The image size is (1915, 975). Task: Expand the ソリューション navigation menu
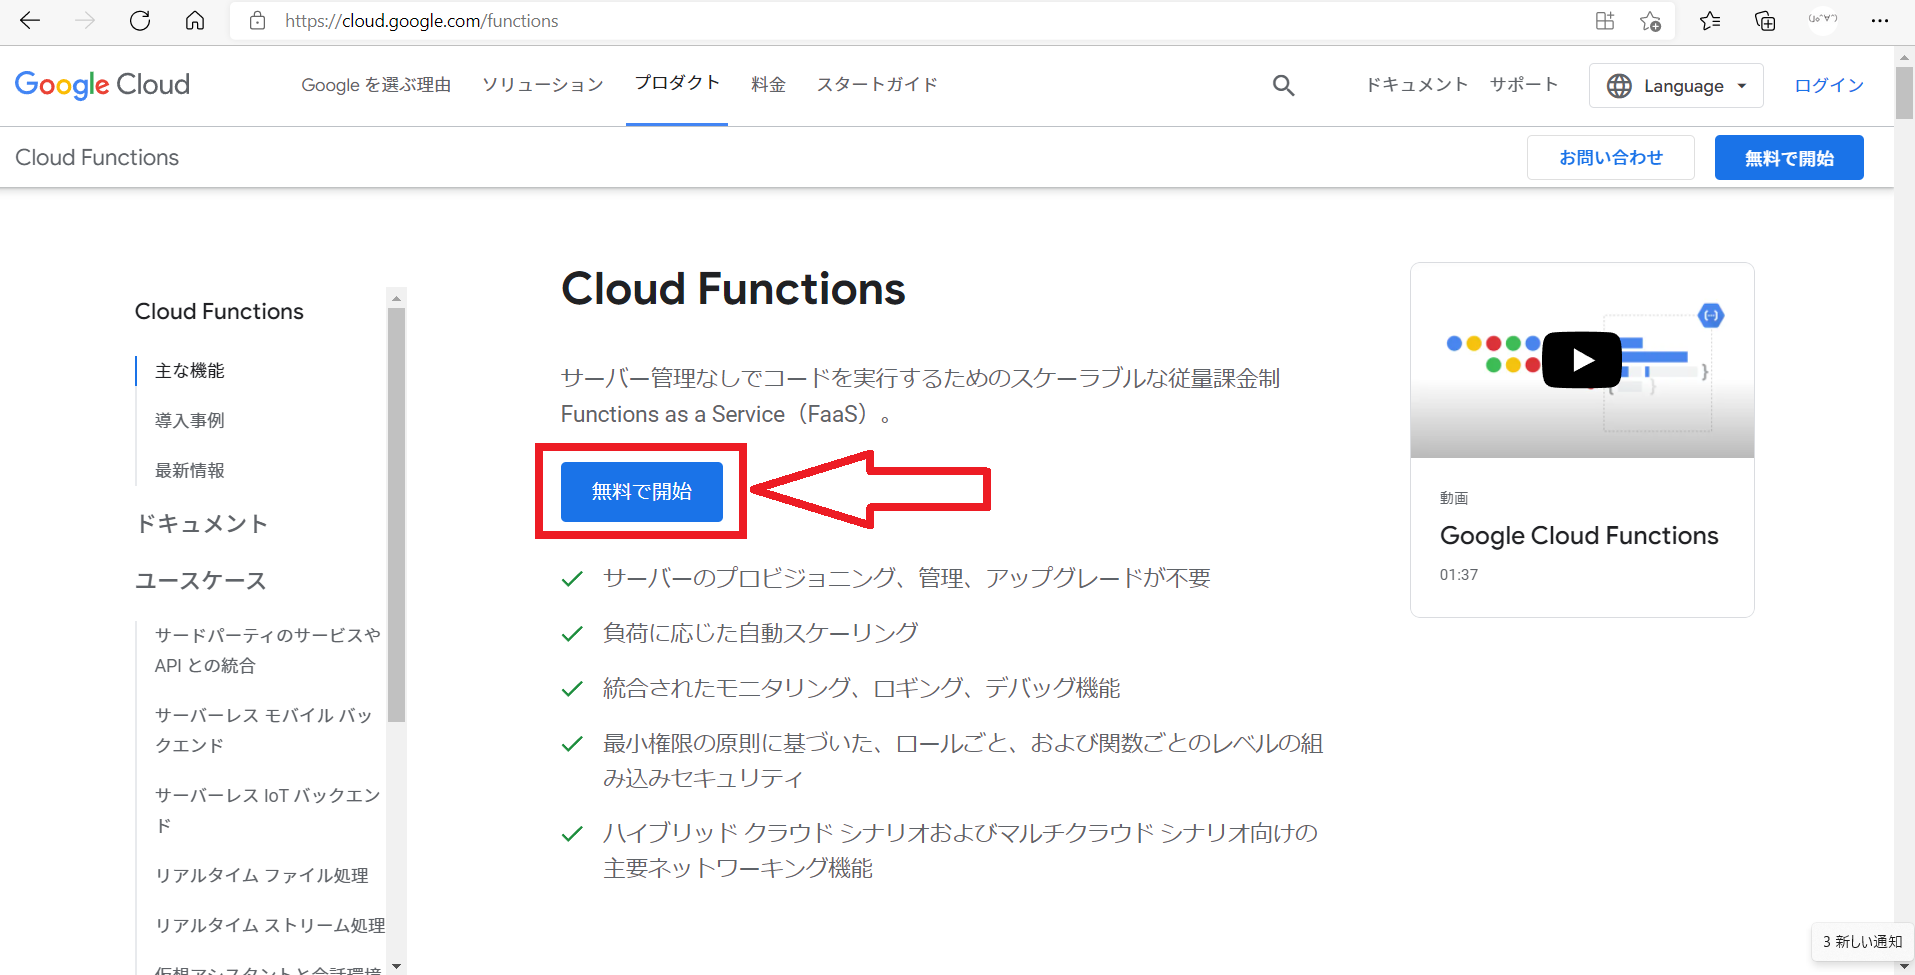541,85
